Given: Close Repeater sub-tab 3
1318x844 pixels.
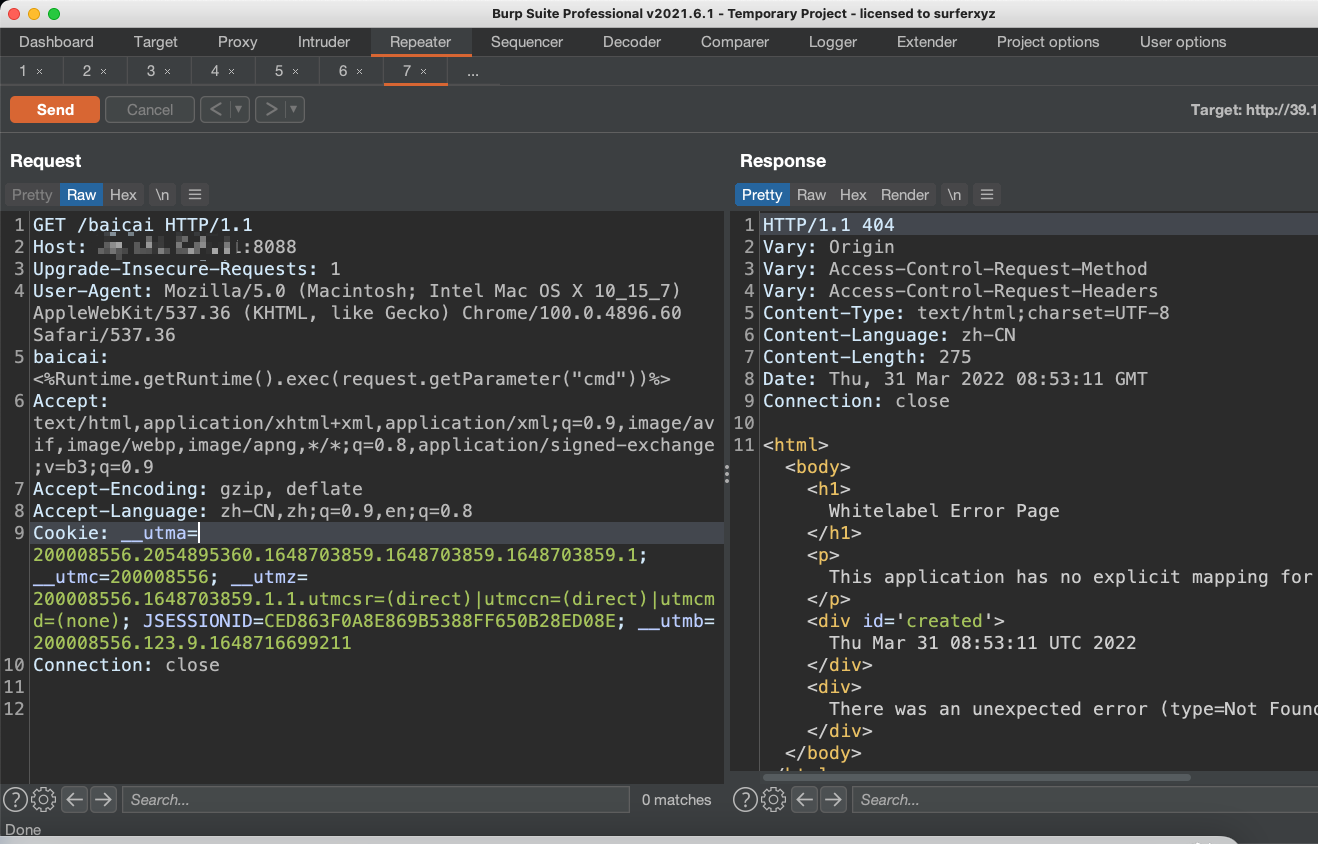Looking at the screenshot, I should pos(168,72).
